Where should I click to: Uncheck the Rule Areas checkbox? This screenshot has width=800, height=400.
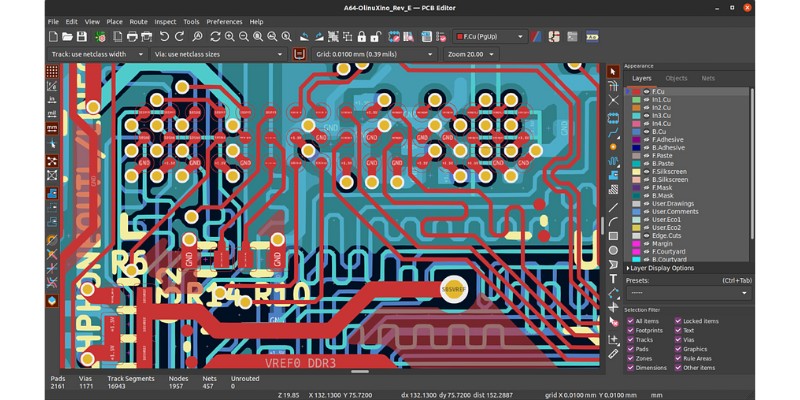(x=678, y=359)
